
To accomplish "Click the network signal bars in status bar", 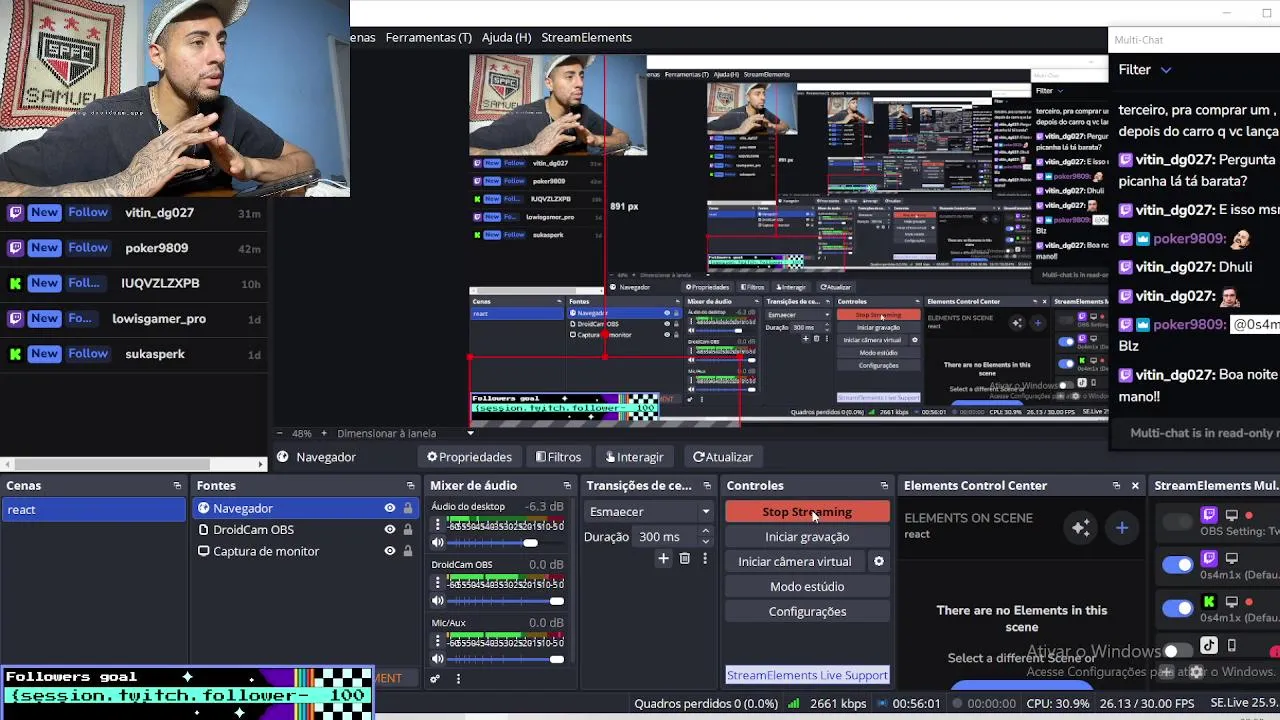I will coord(794,704).
